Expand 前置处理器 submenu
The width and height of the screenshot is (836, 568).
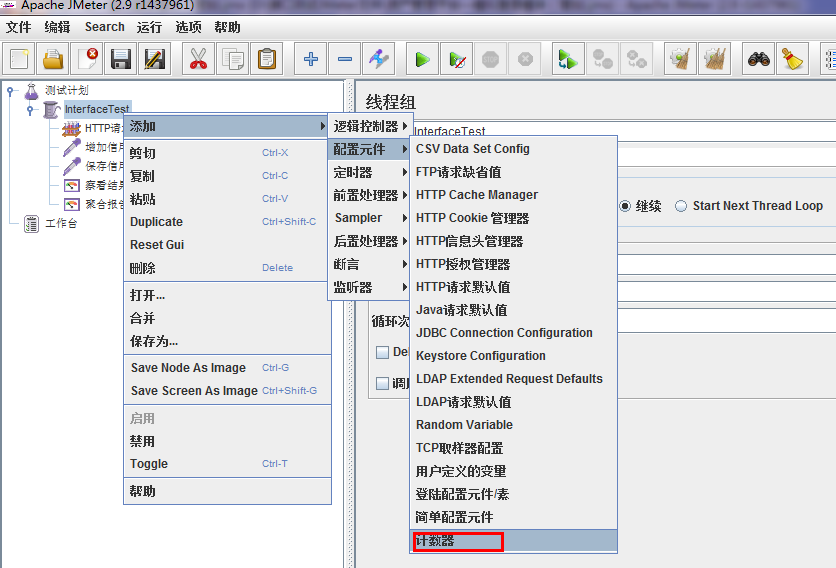369,195
